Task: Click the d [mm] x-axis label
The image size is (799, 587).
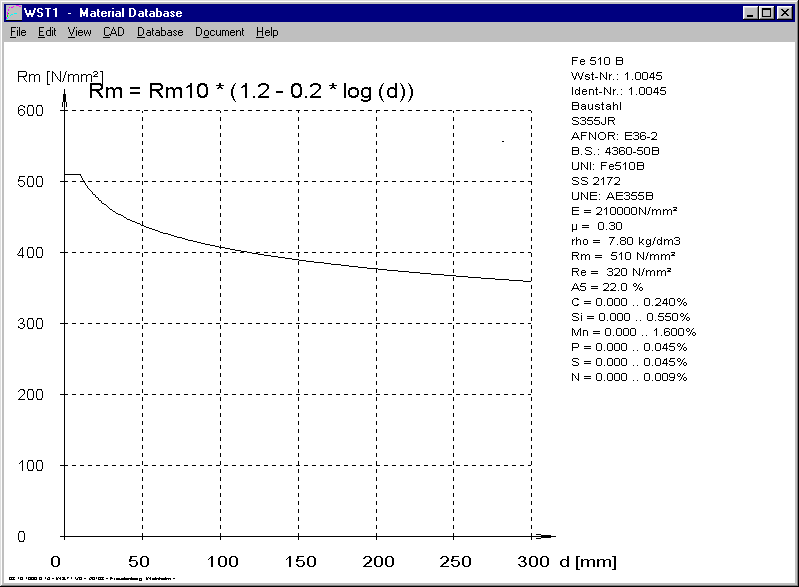Action: [589, 560]
